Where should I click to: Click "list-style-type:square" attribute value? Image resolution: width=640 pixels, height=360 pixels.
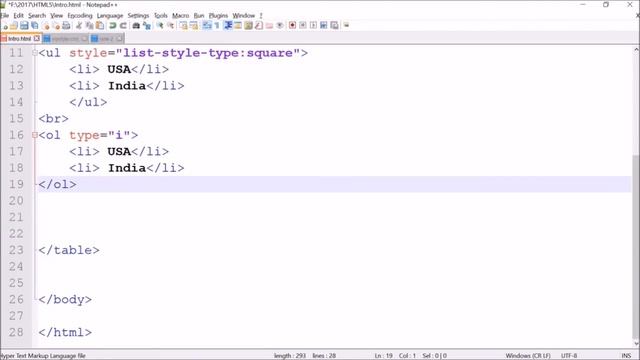[x=208, y=53]
